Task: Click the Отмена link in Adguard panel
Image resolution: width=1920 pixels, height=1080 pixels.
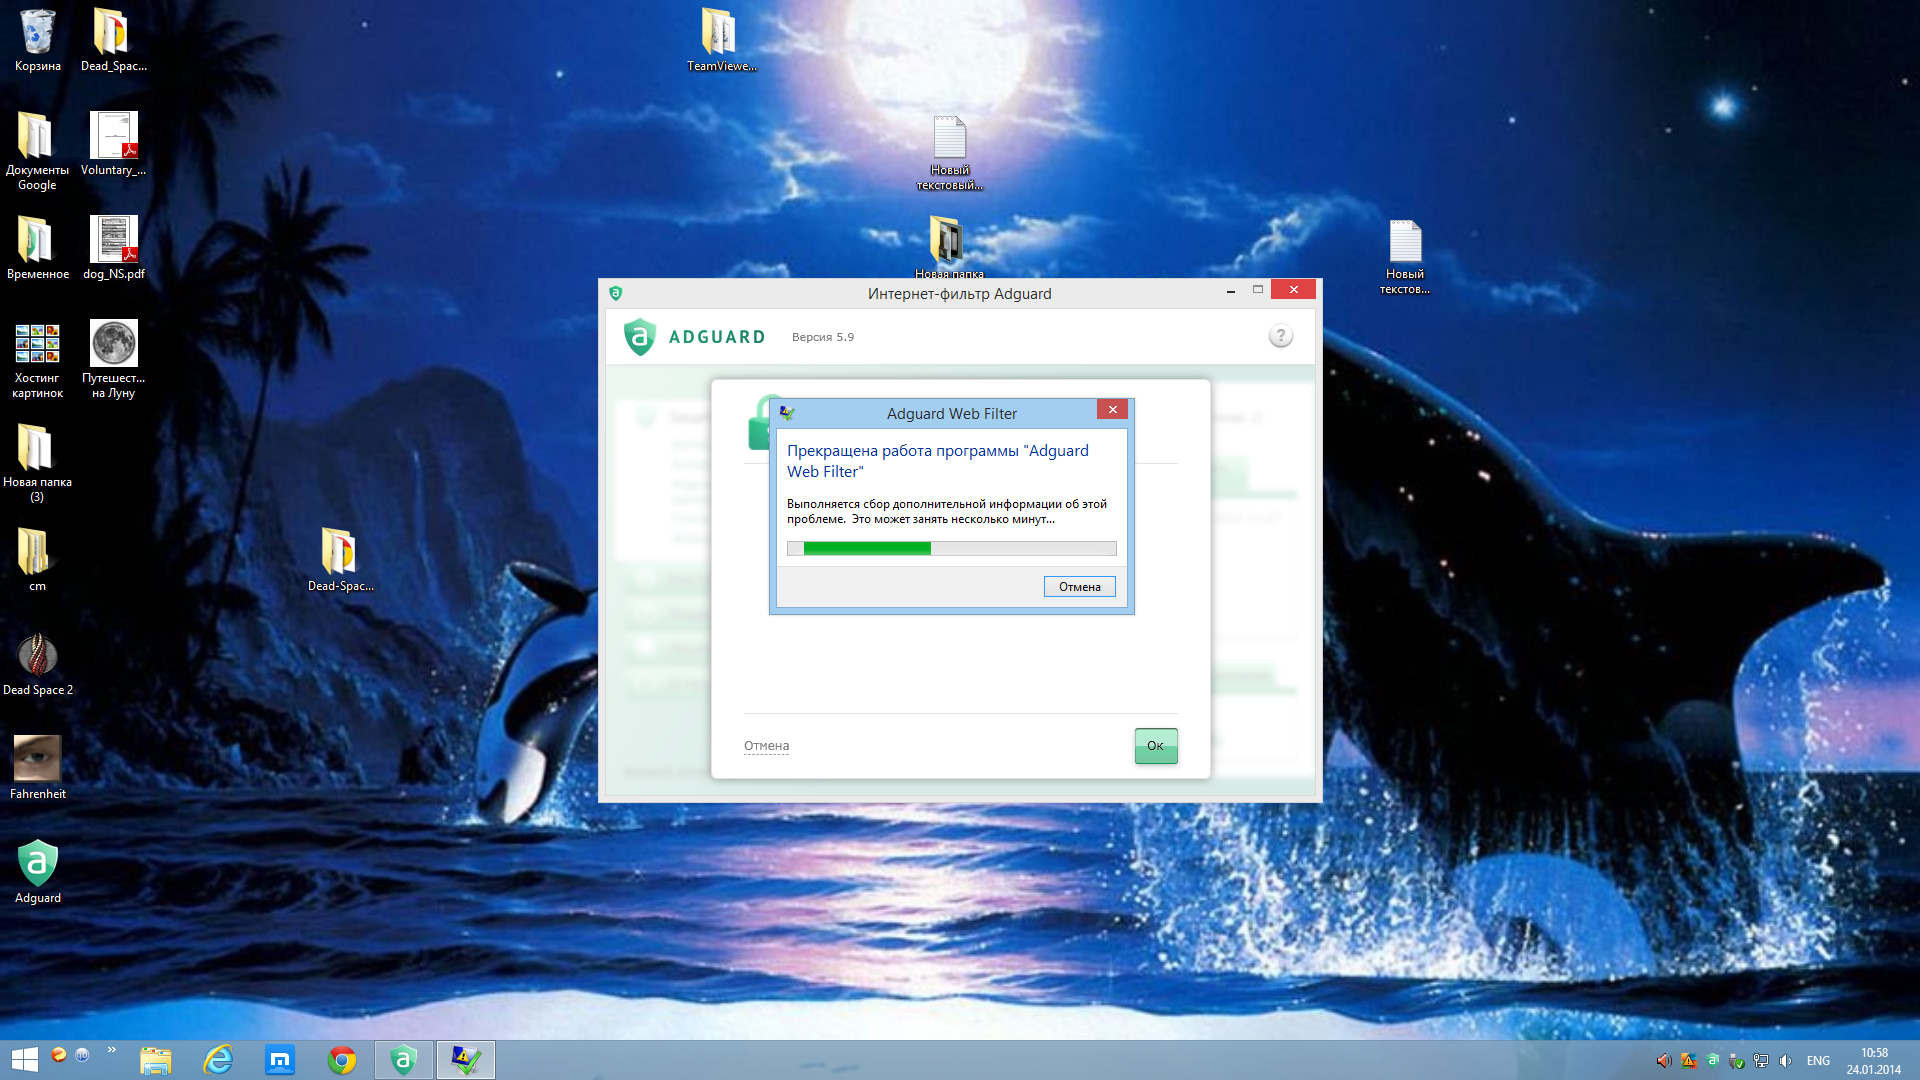Action: [766, 746]
